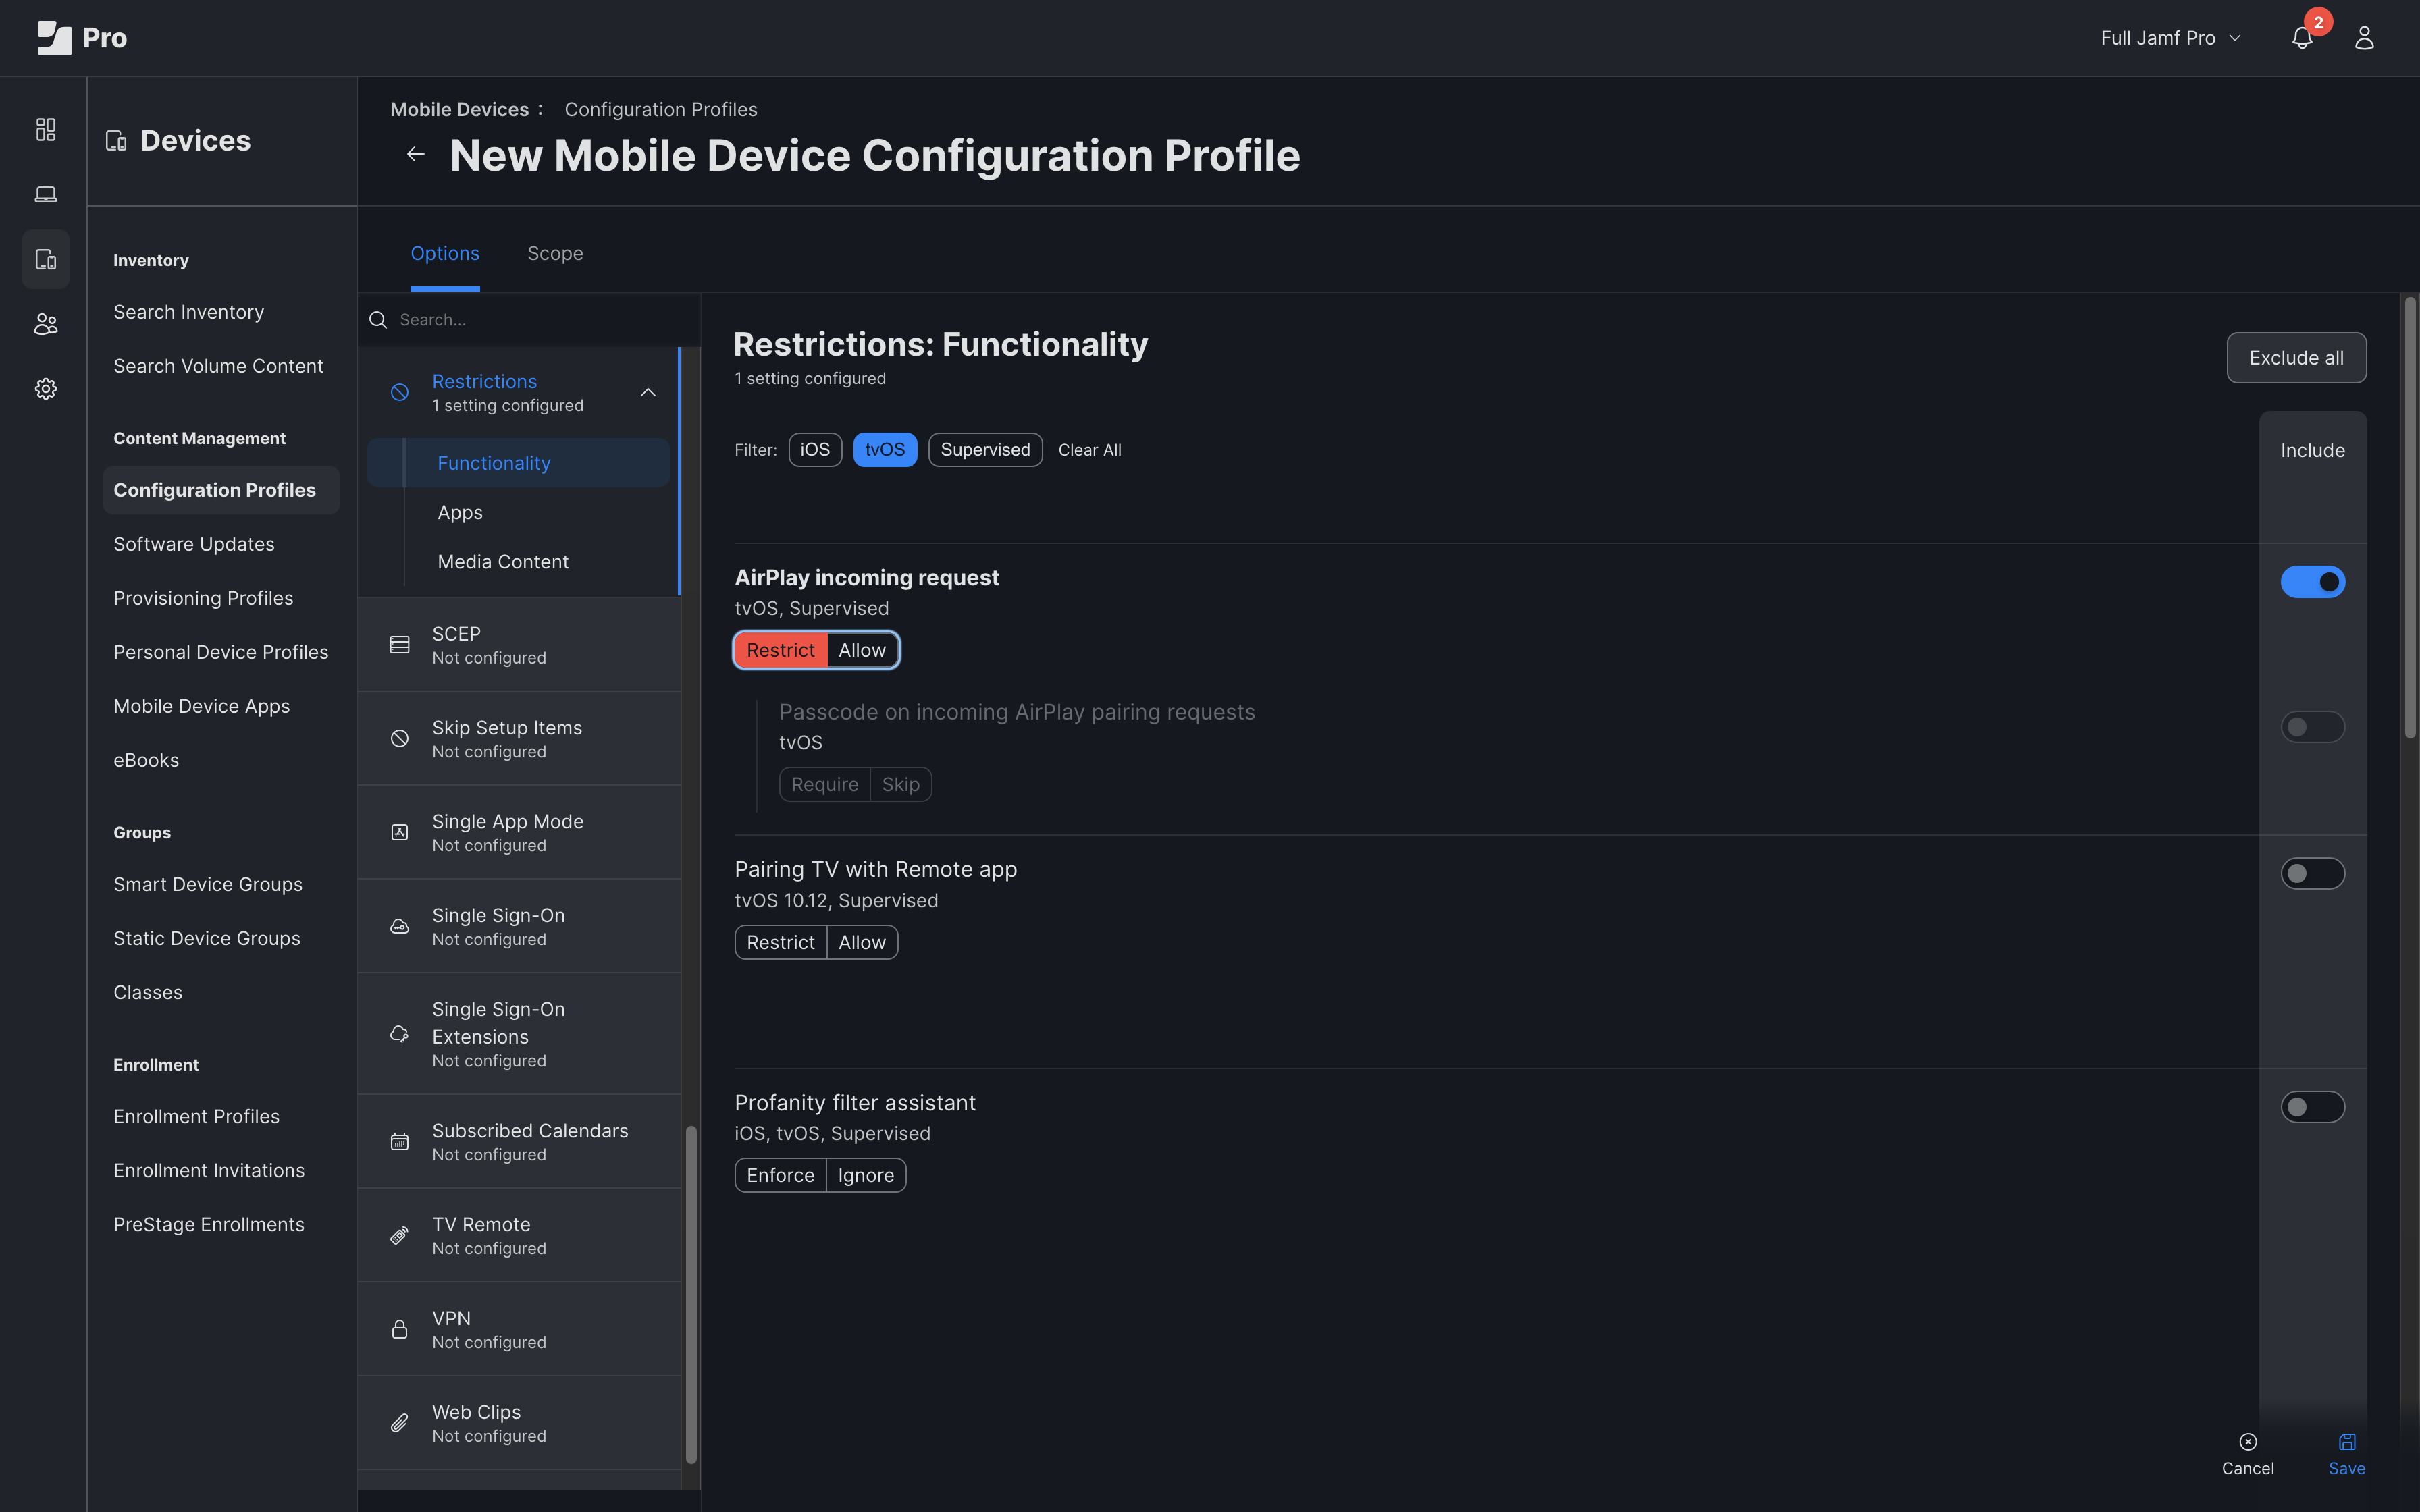Click the main content scrollbar
The image size is (2420, 1512).
click(2410, 517)
